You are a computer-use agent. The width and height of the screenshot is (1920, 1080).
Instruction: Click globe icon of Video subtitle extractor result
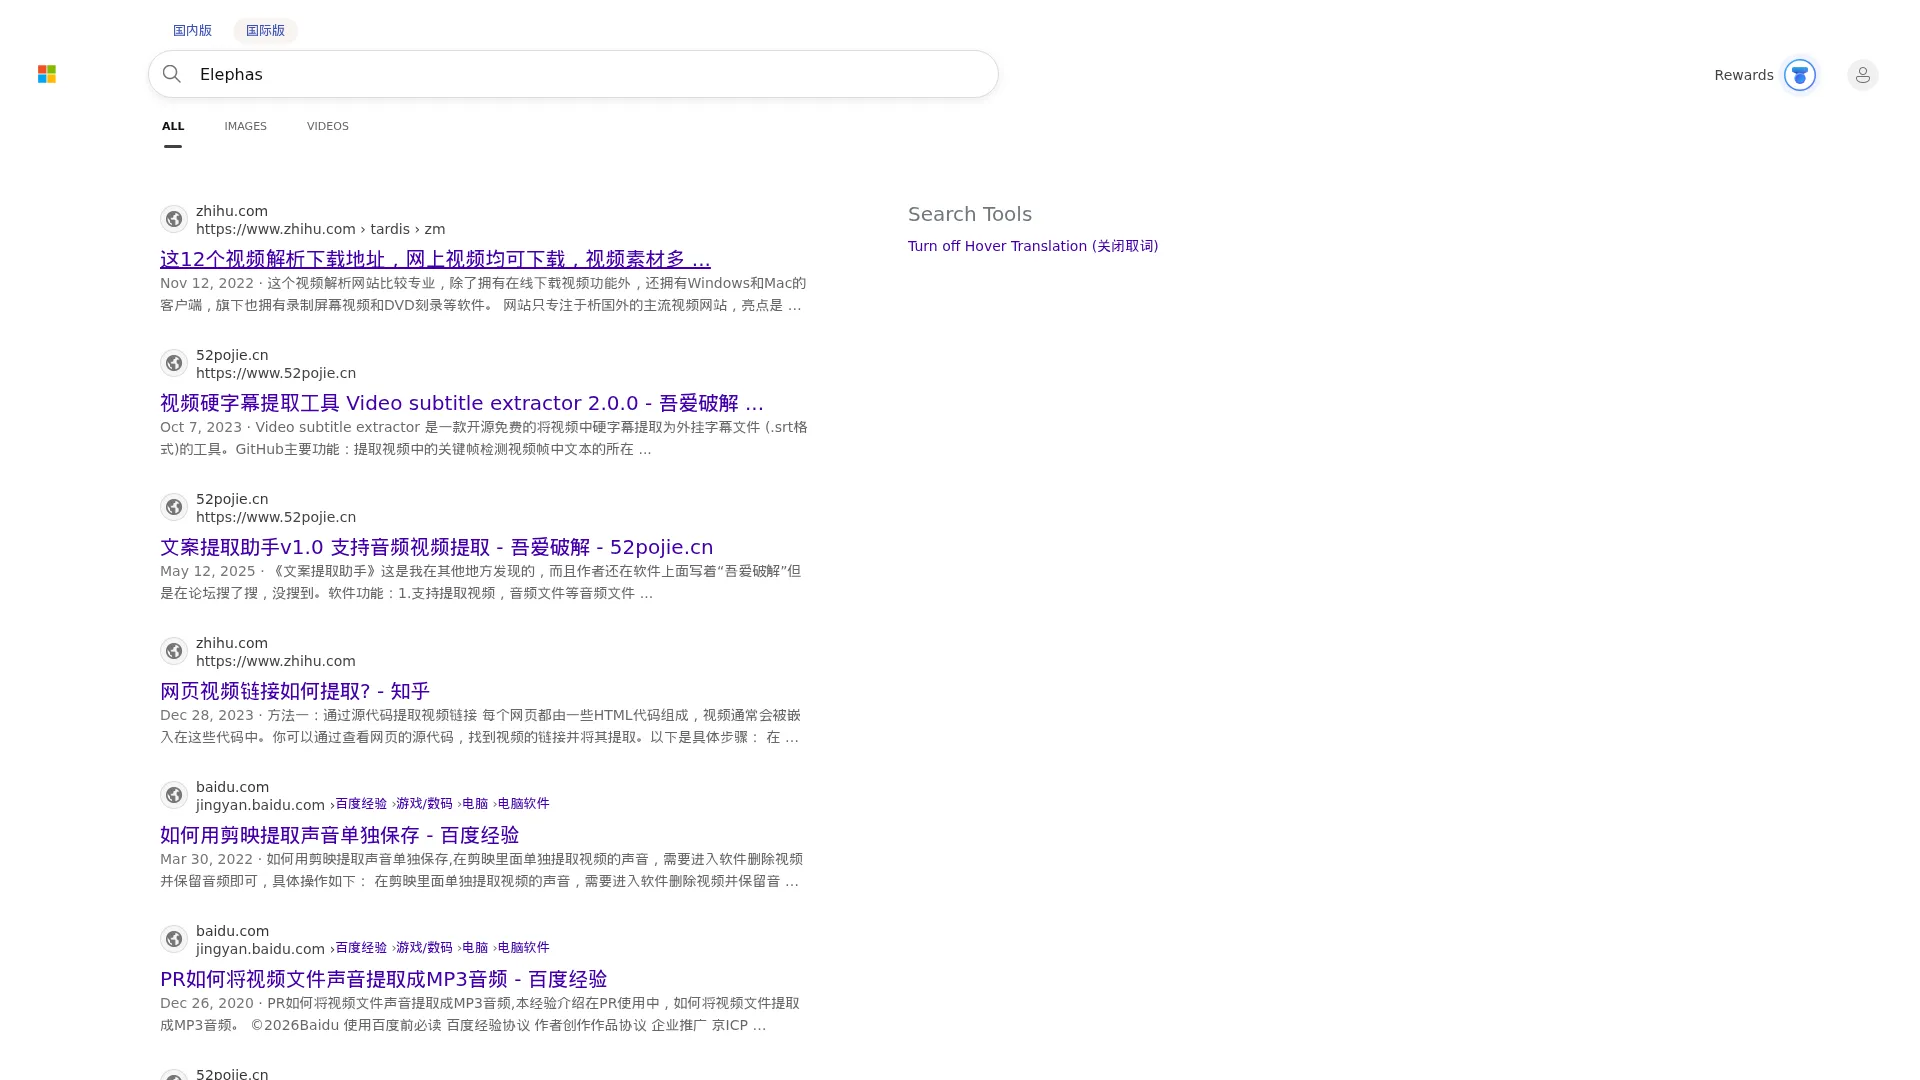click(x=174, y=363)
